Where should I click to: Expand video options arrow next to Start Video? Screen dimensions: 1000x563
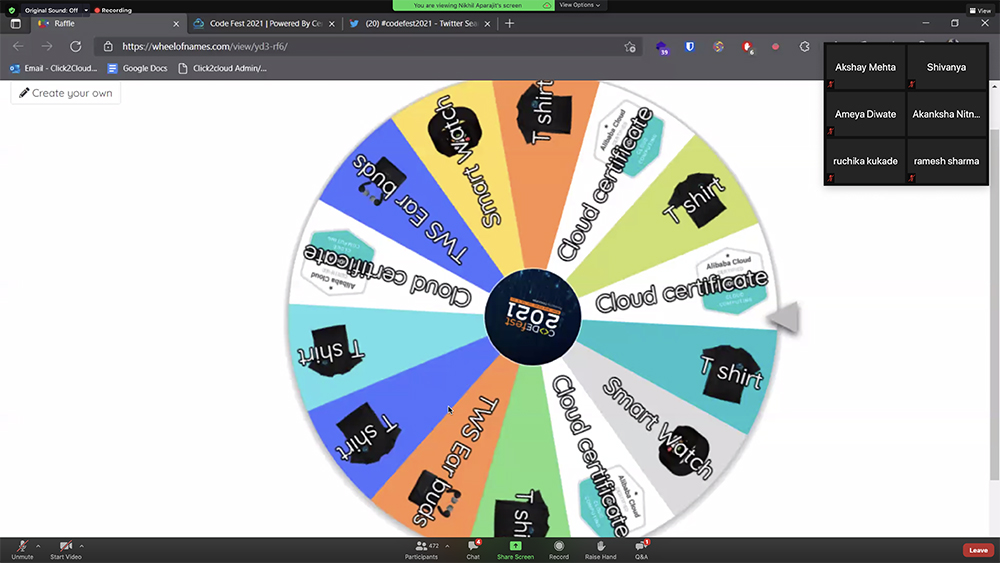point(82,546)
